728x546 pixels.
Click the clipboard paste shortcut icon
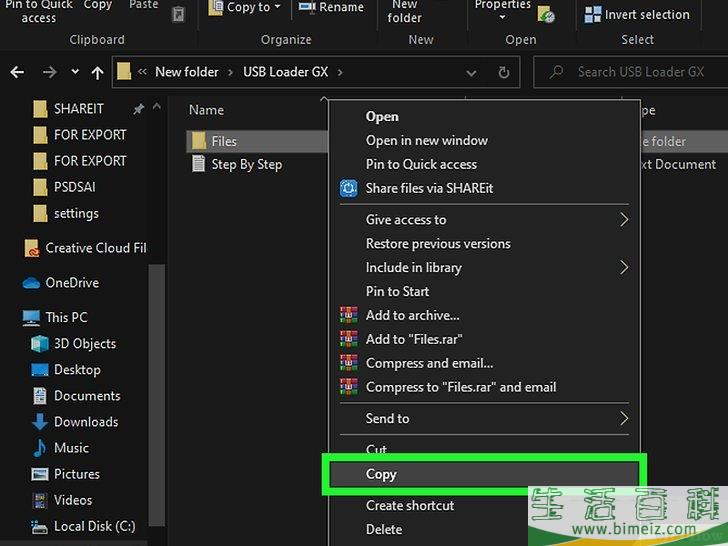[178, 14]
